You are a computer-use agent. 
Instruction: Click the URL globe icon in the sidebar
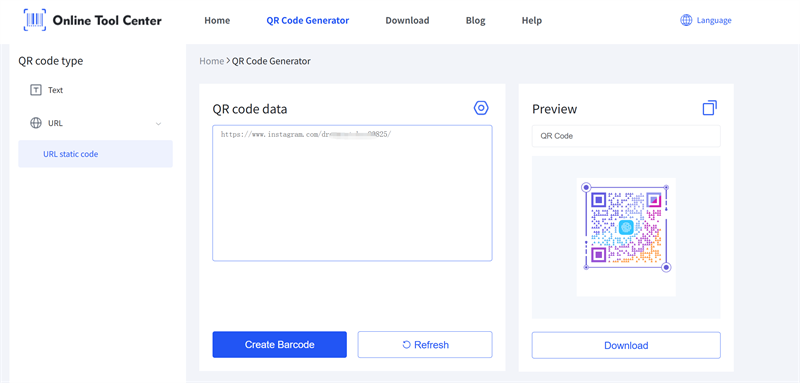(36, 123)
